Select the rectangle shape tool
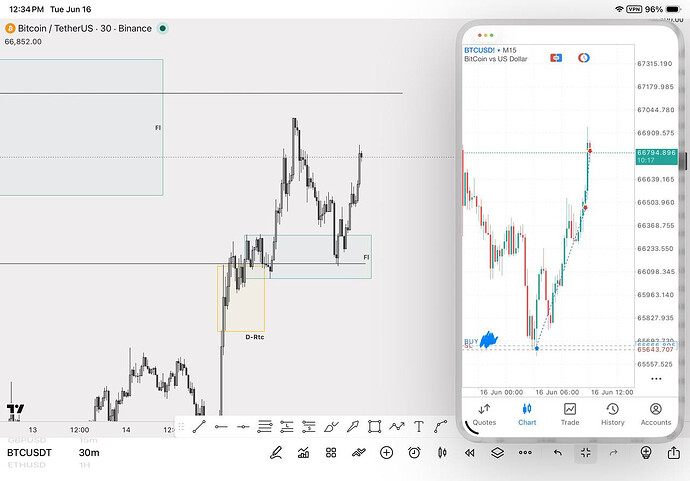Screen dimensions: 690x481 point(374,426)
